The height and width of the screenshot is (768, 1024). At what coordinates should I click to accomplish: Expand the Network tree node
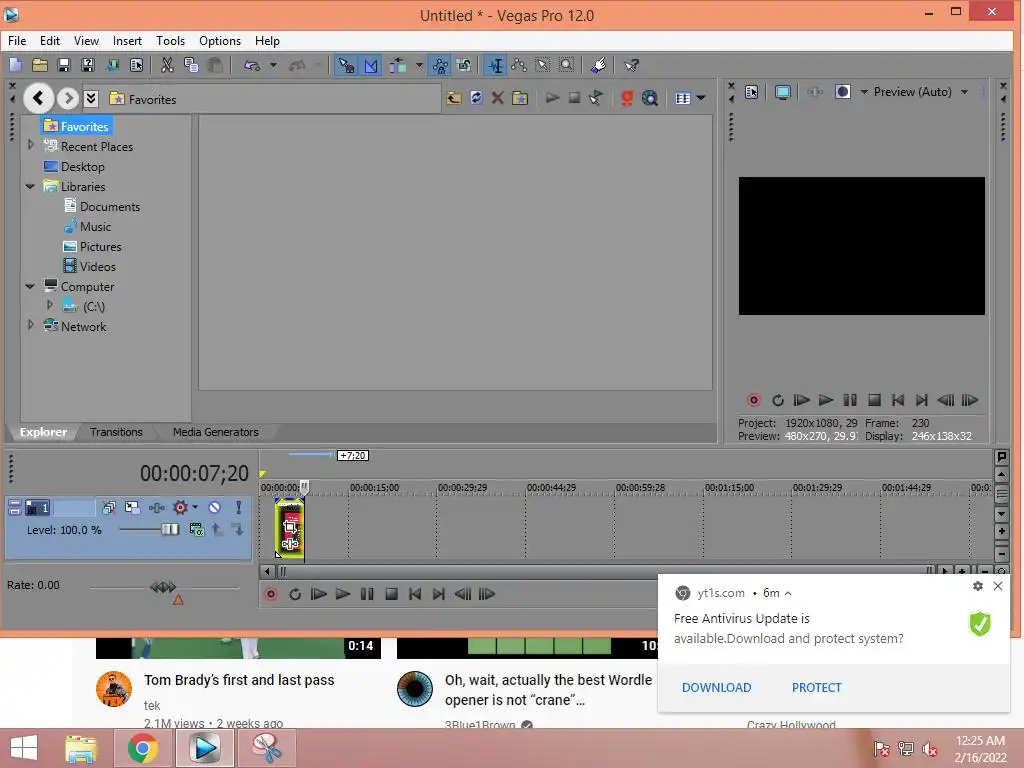coord(30,325)
